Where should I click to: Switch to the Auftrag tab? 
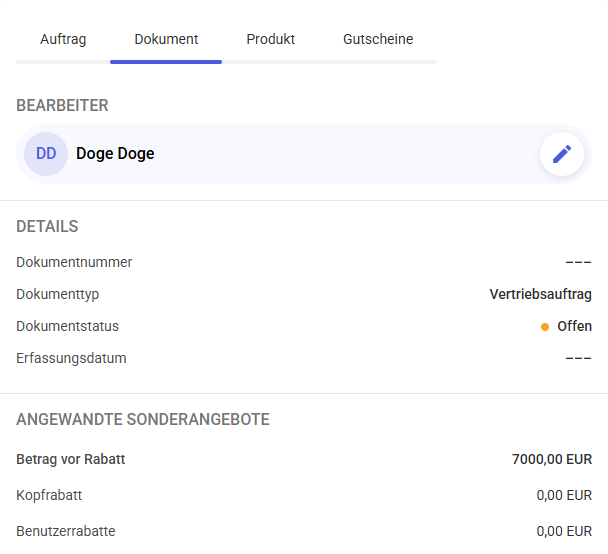(63, 39)
